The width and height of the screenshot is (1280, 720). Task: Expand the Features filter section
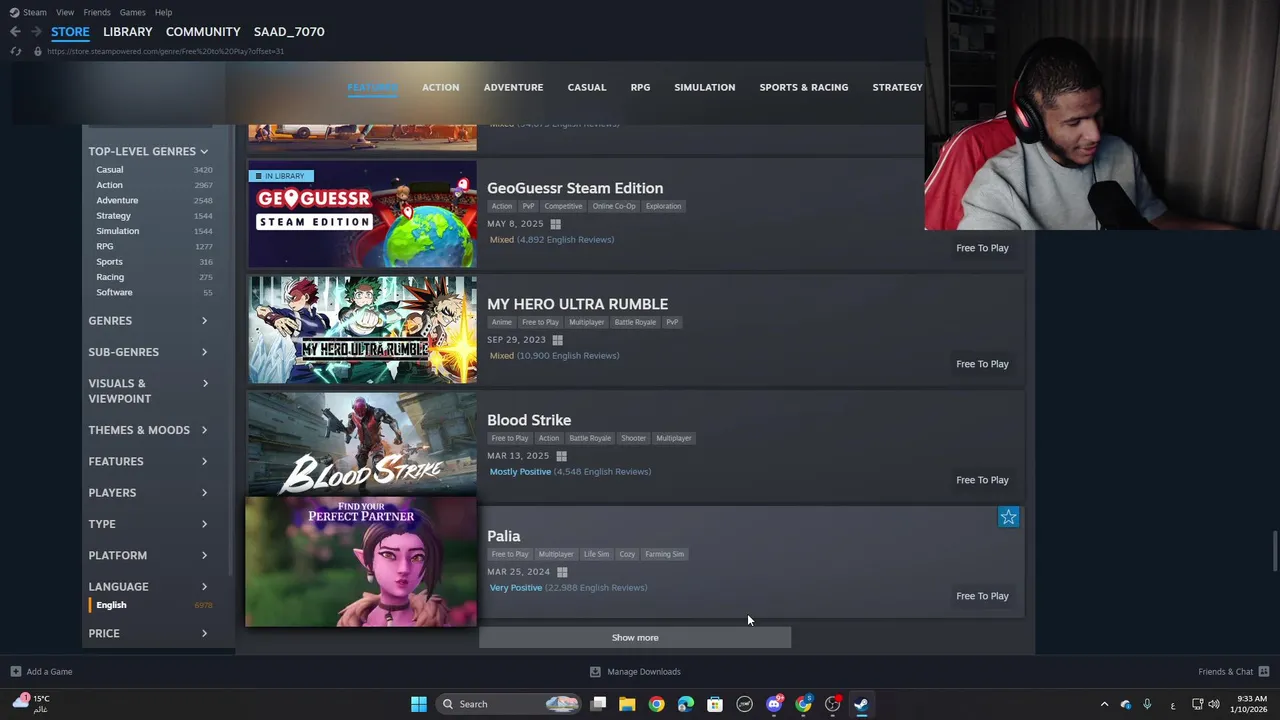pos(148,461)
